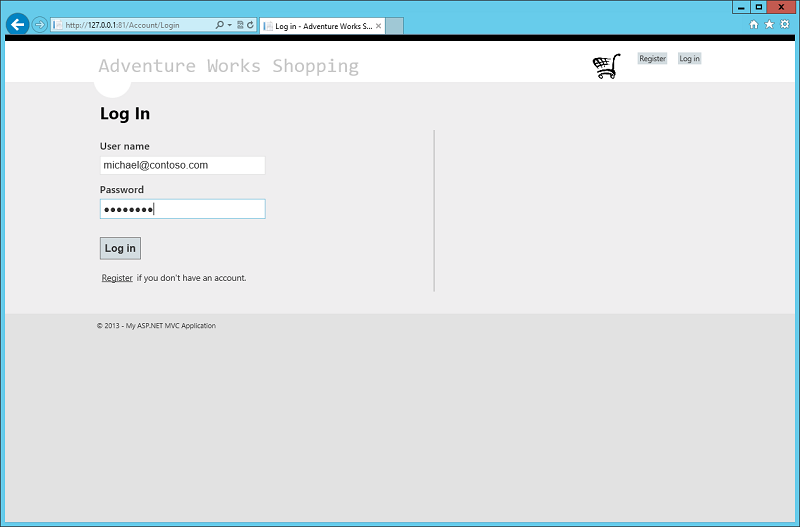Minimize the browser window
This screenshot has height=527, width=800.
(741, 7)
